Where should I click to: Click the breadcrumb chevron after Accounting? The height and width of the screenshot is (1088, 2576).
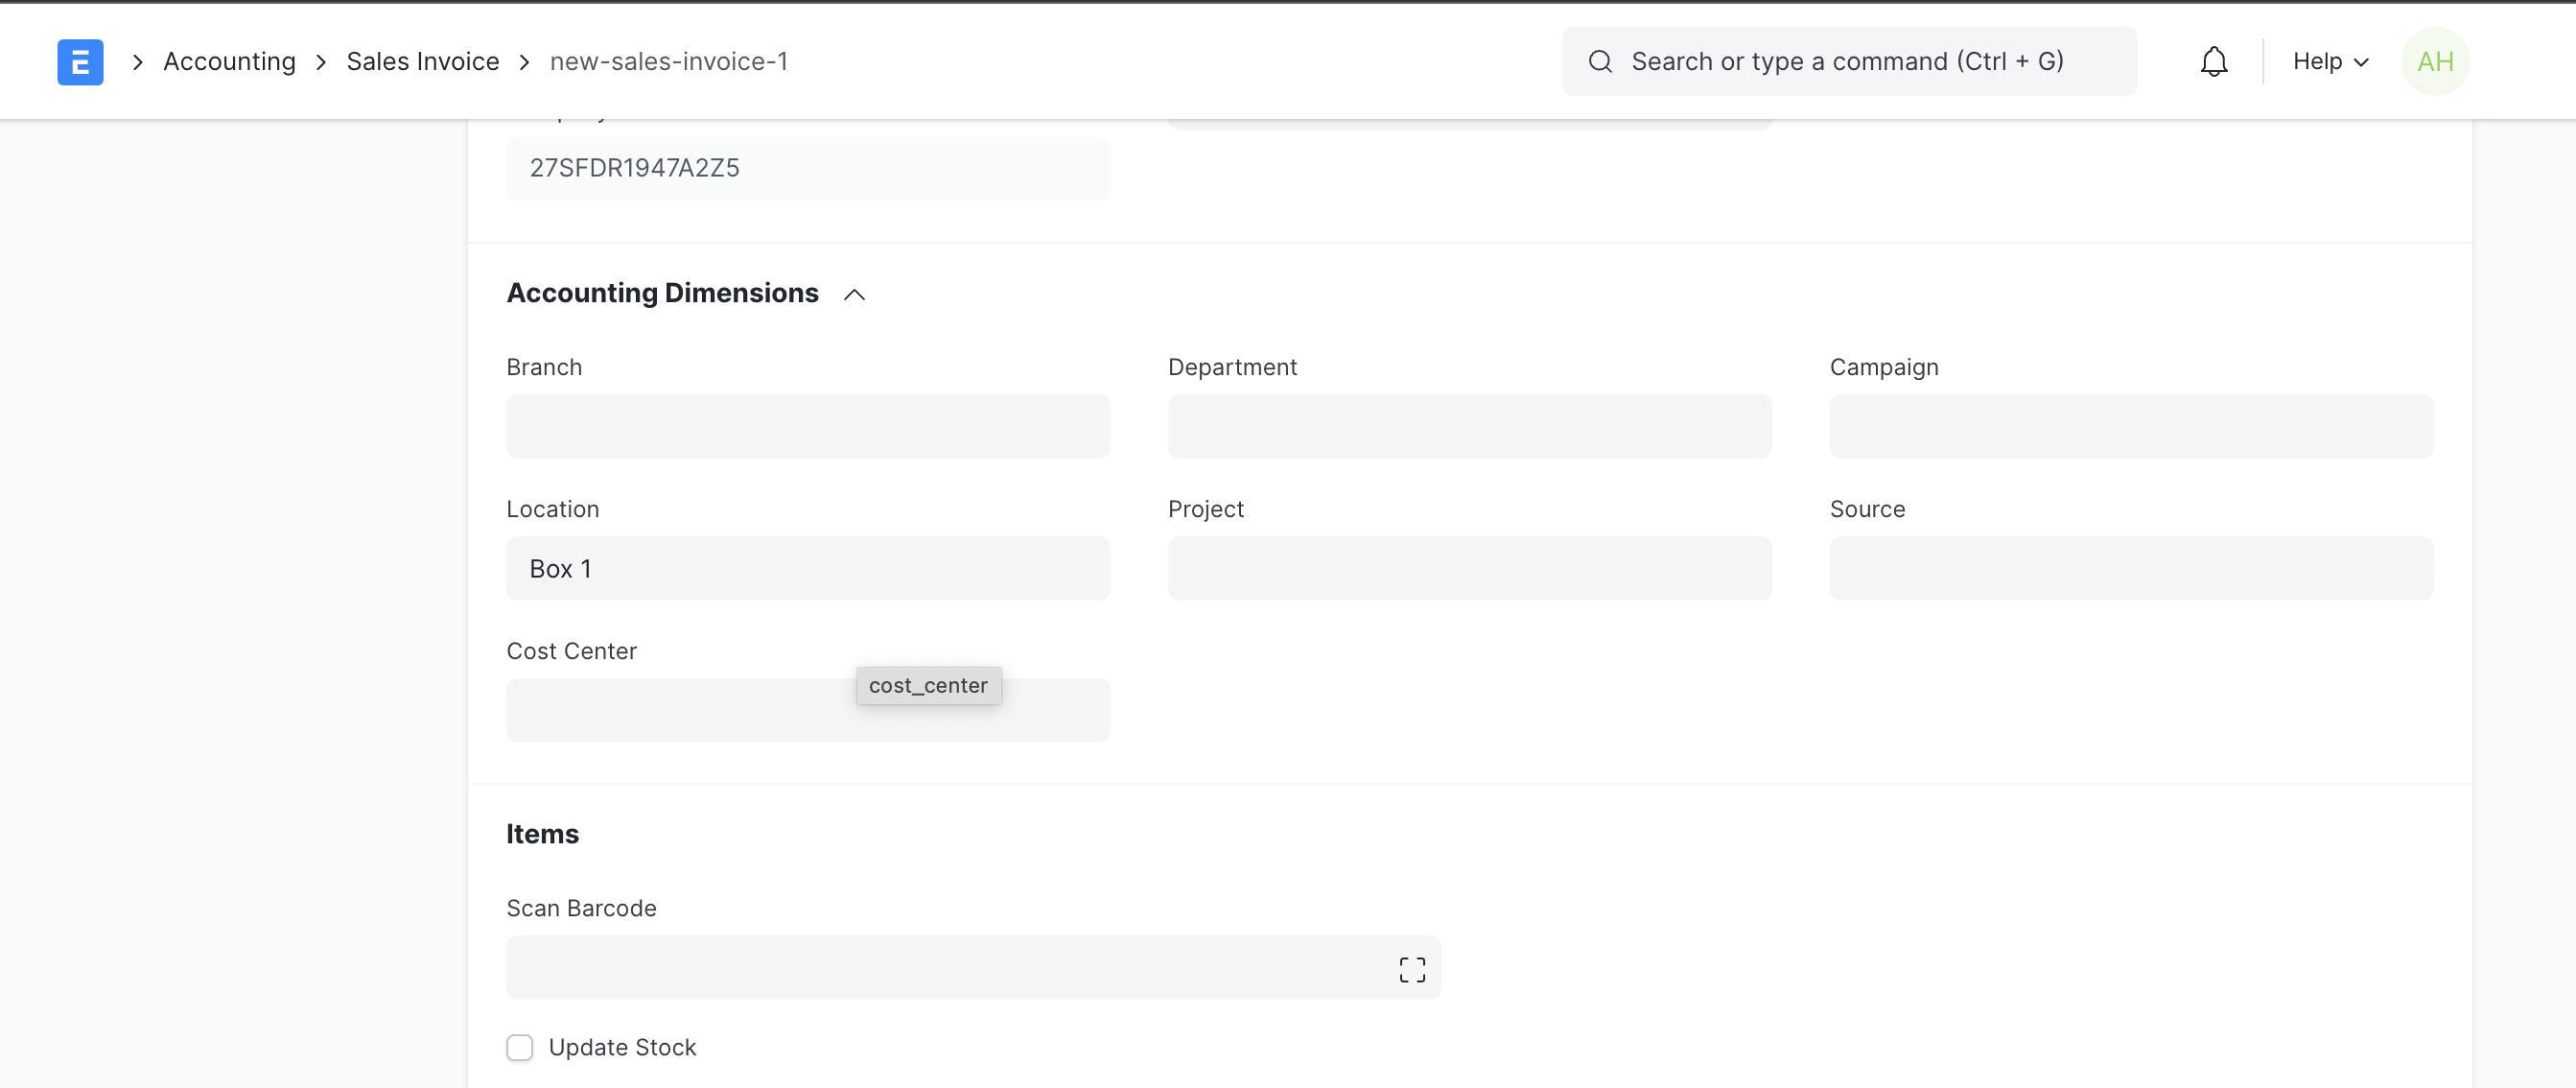(x=321, y=61)
